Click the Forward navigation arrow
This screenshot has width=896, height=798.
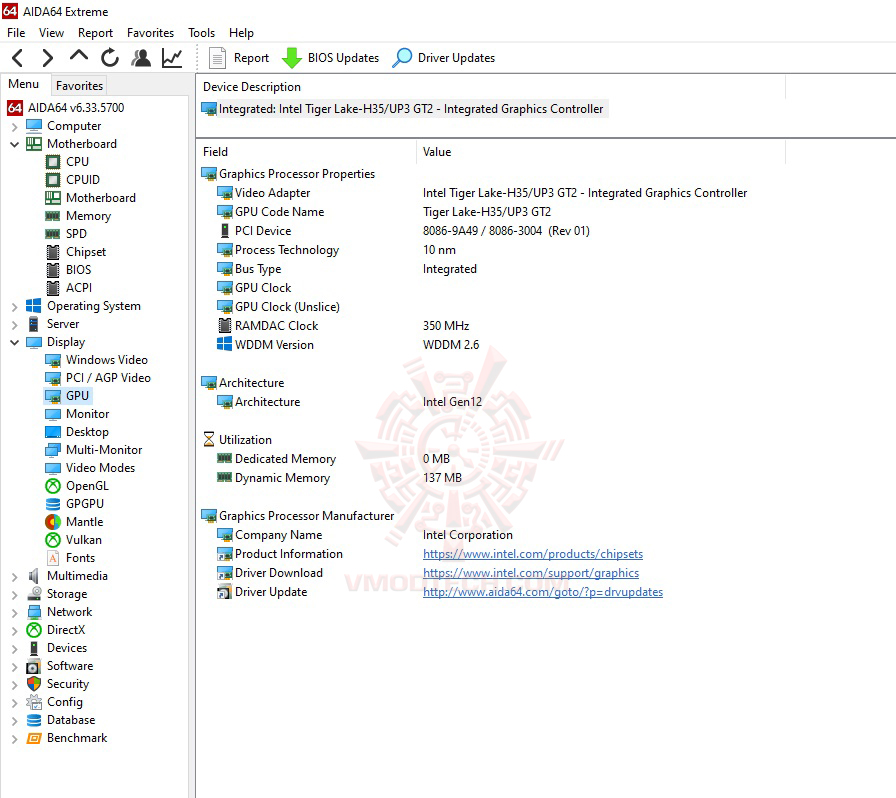coord(47,58)
